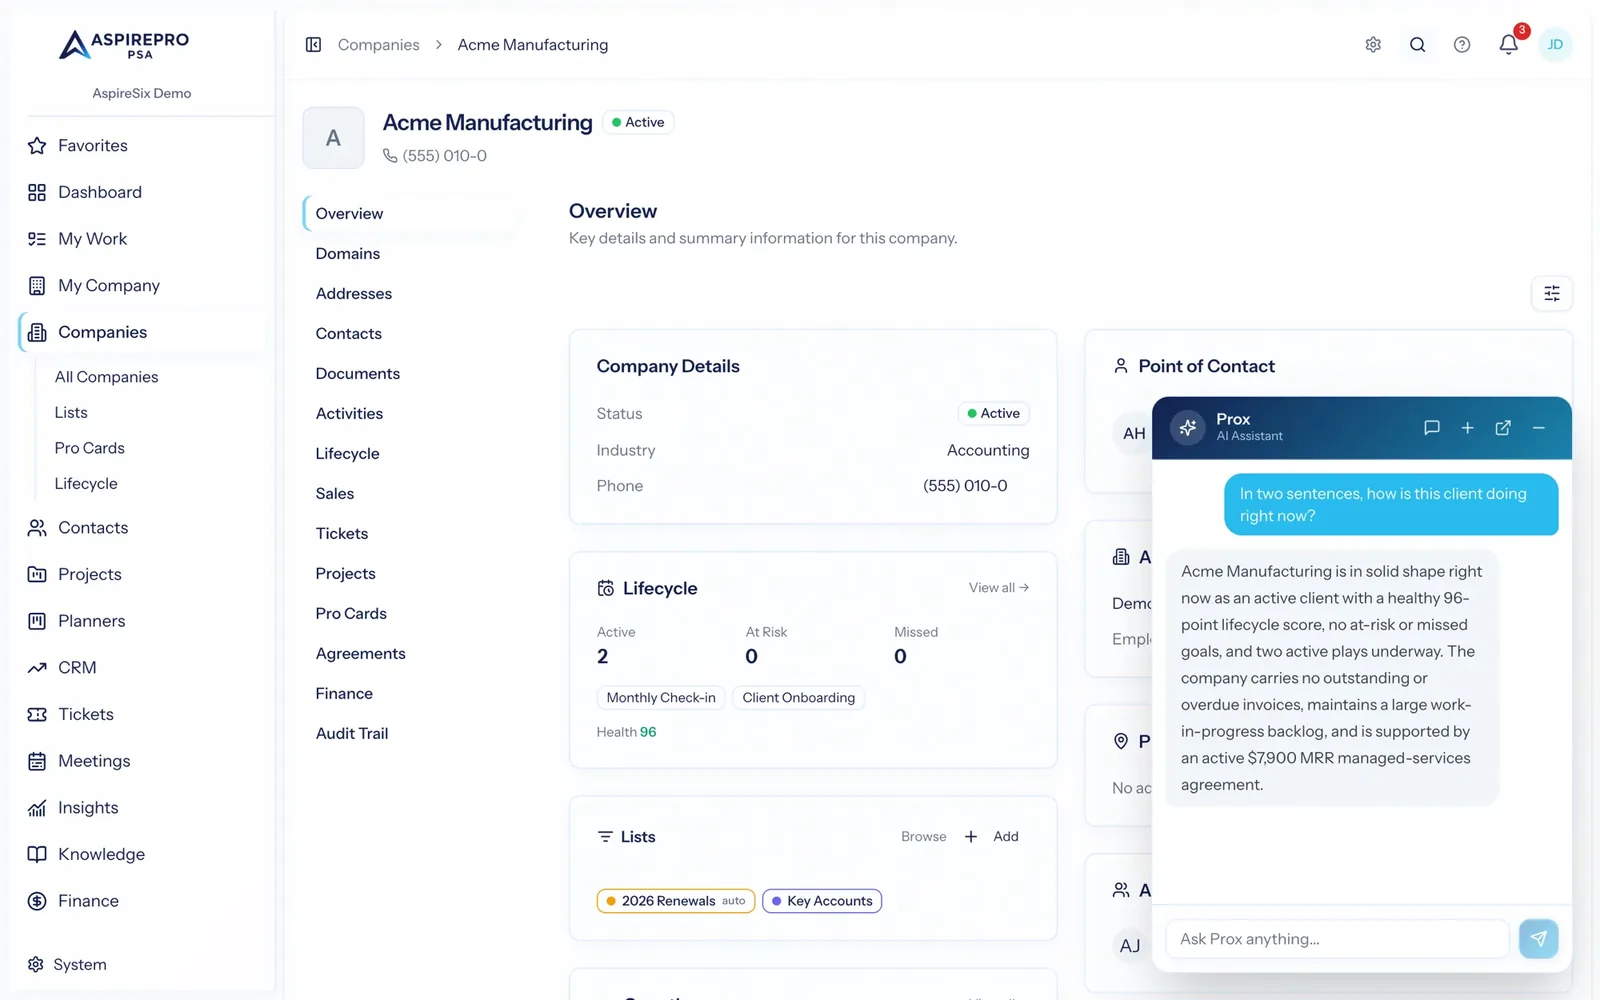Collapse the Companies sidebar section
This screenshot has height=1000, width=1600.
click(142, 332)
